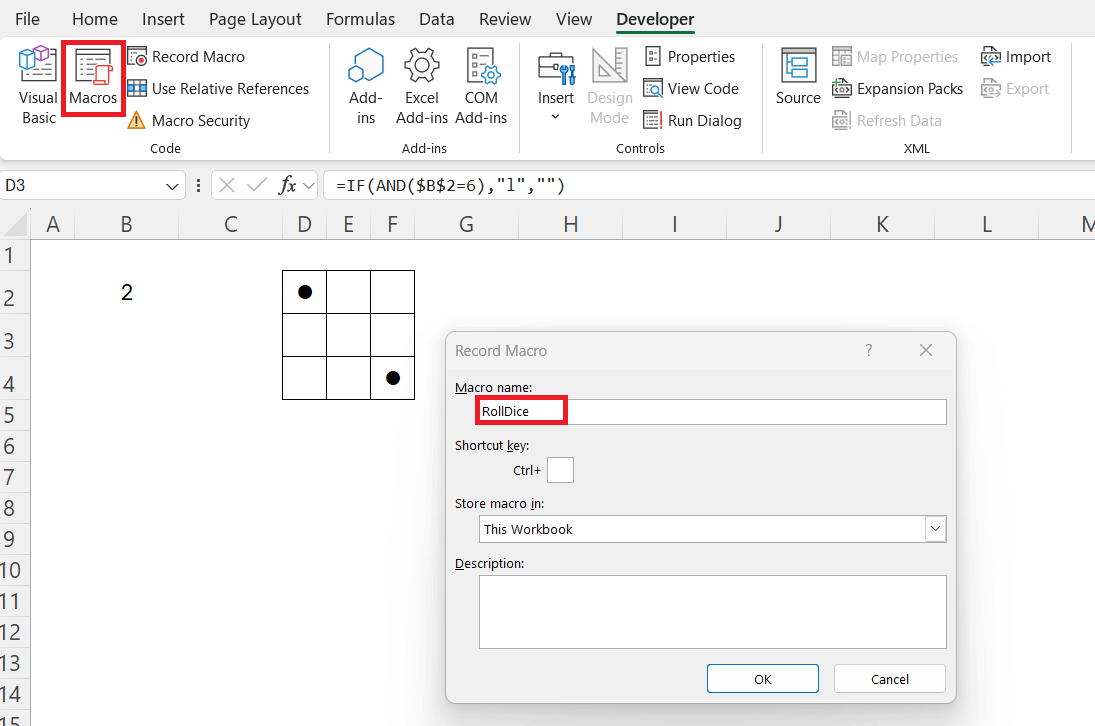1095x726 pixels.
Task: Click Import XML button
Action: click(x=1016, y=57)
